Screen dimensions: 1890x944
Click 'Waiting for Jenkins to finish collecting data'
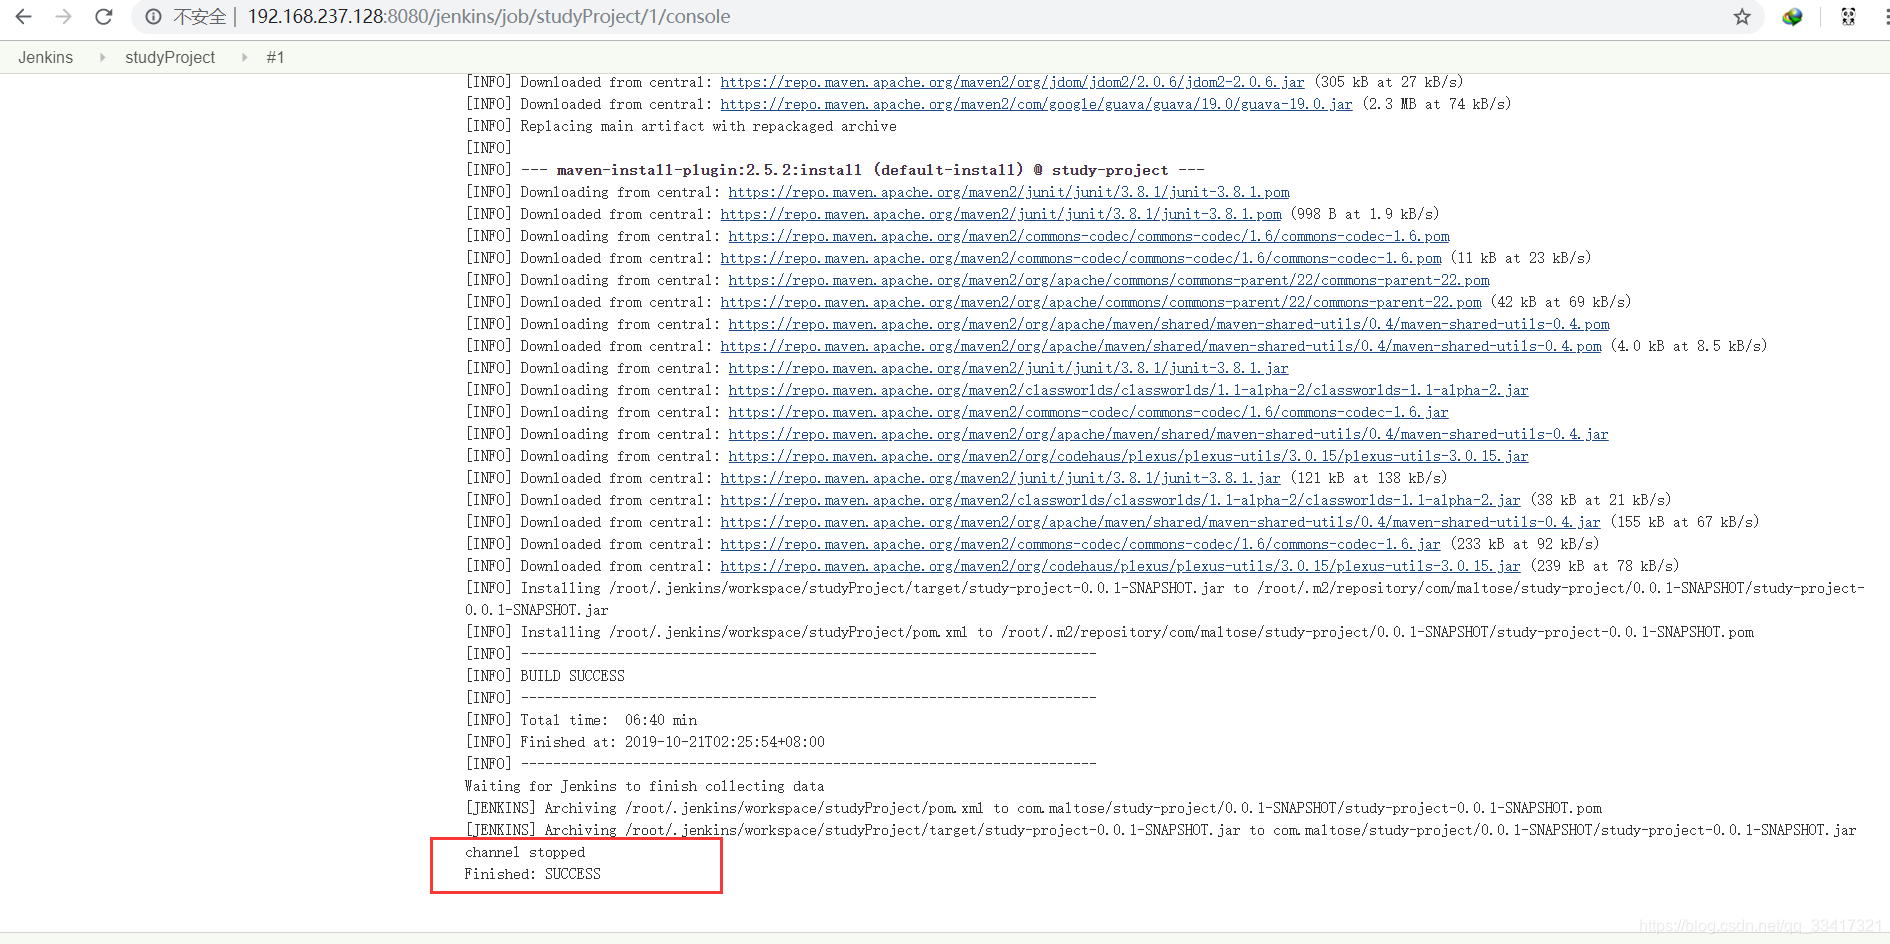pyautogui.click(x=645, y=786)
